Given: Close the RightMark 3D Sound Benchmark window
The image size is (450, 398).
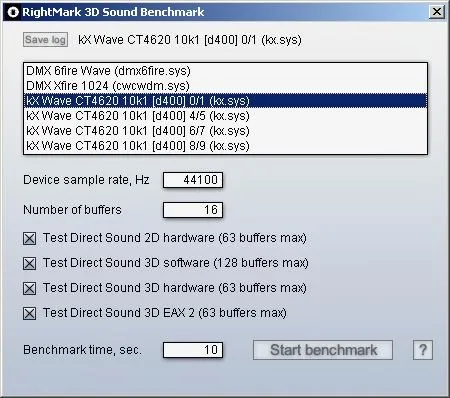Looking at the screenshot, I should click(436, 12).
